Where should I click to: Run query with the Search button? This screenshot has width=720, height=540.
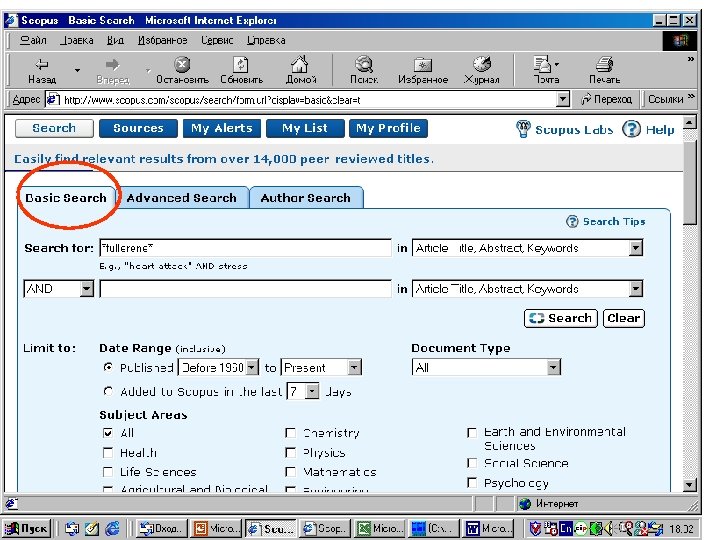click(x=561, y=318)
